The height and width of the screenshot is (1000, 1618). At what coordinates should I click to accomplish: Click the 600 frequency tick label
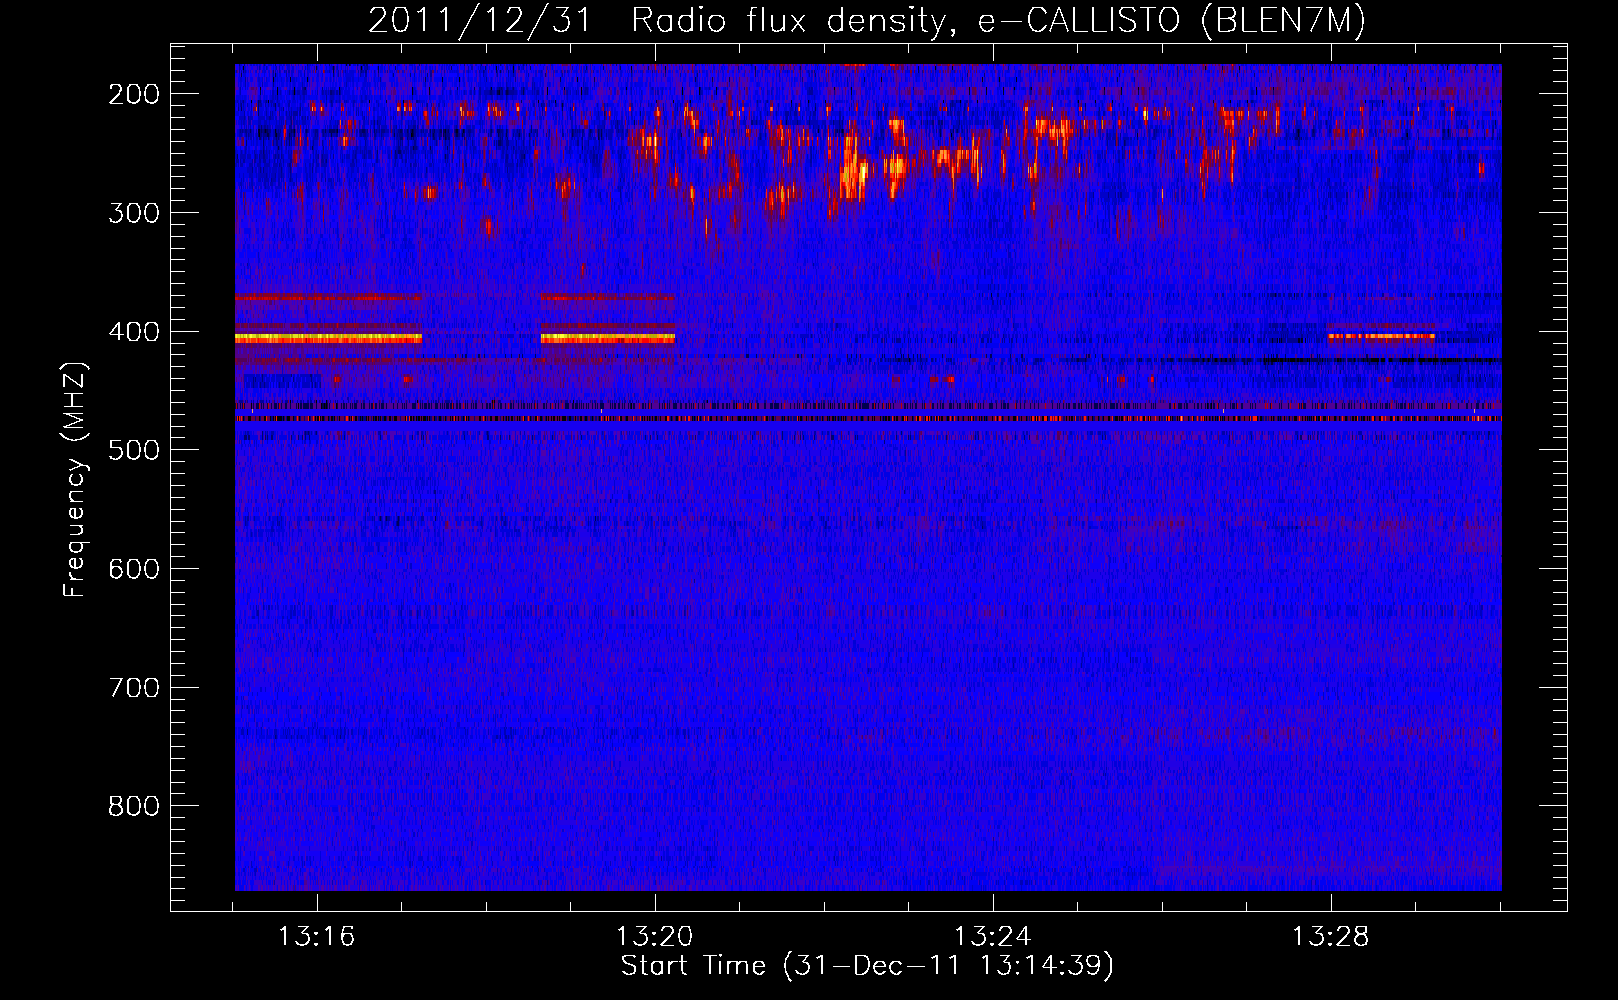coord(134,569)
